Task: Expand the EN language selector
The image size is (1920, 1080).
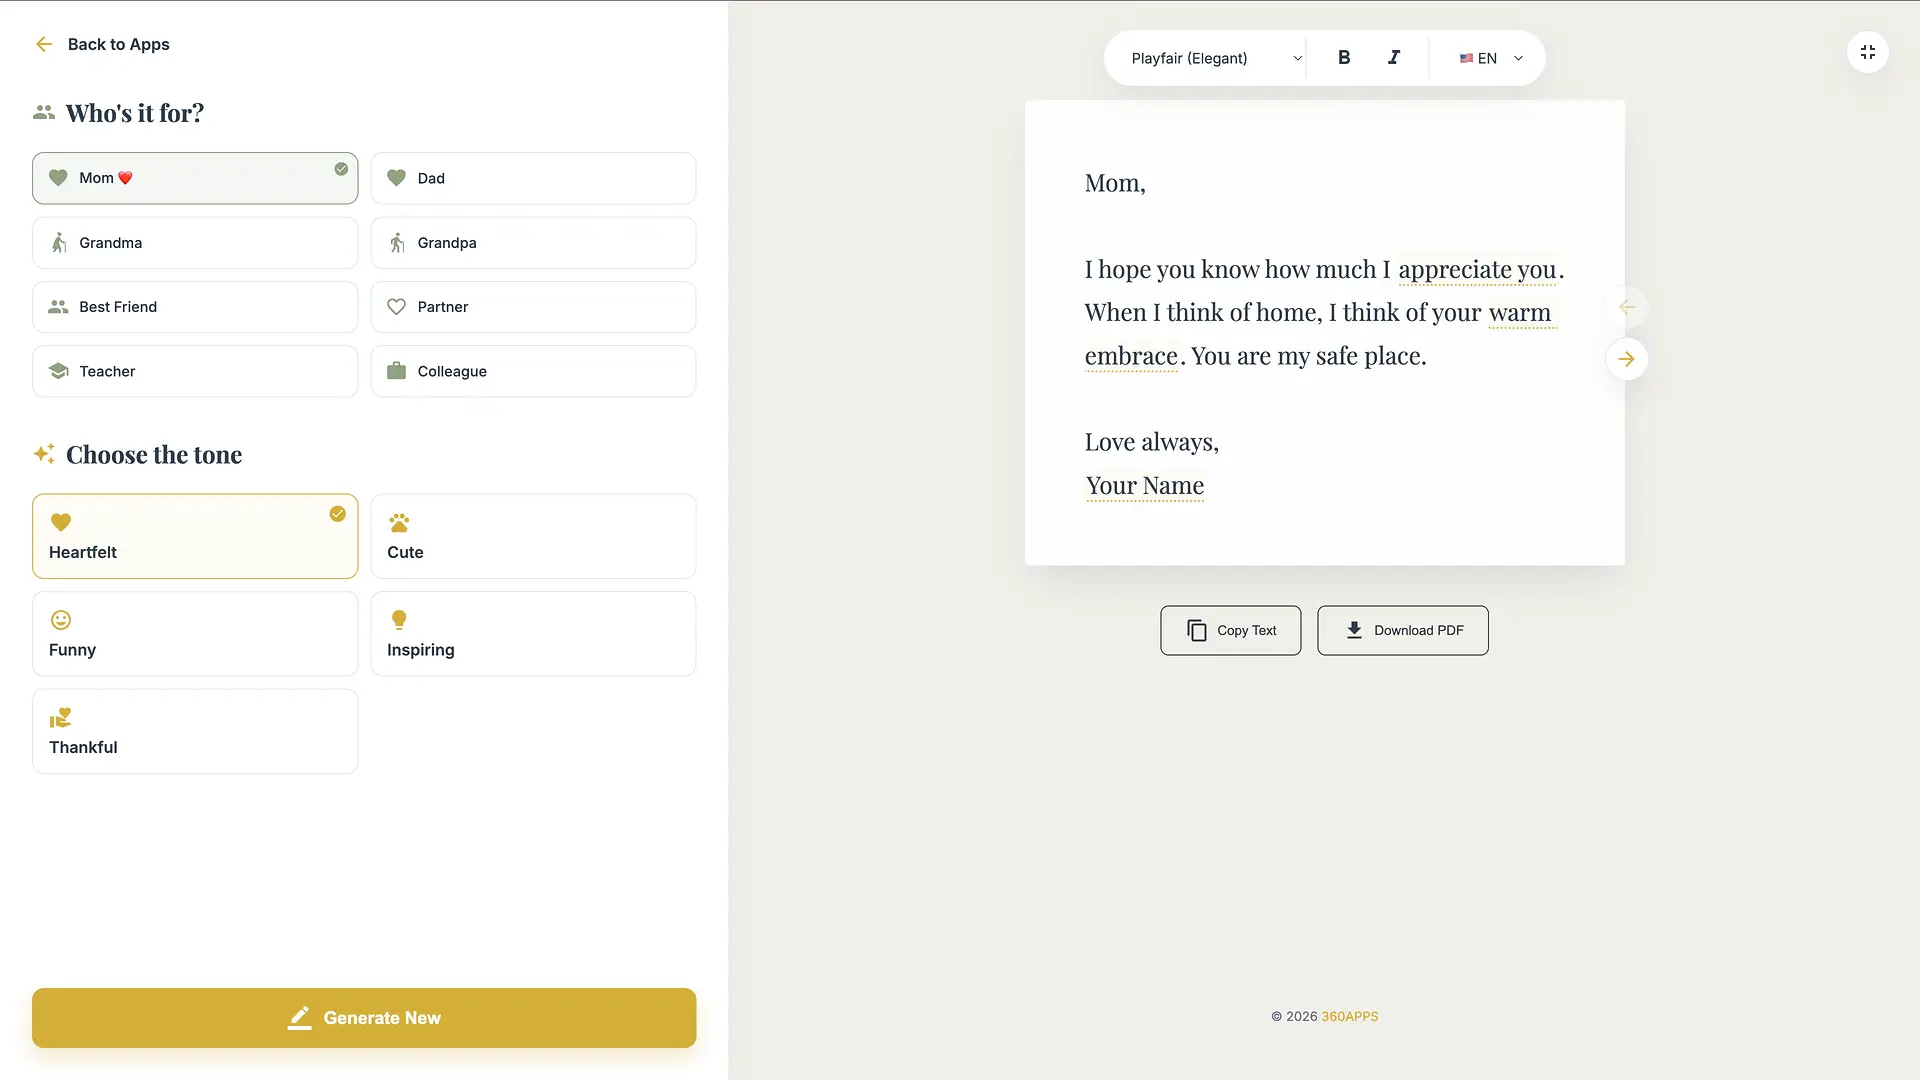Action: pos(1490,58)
